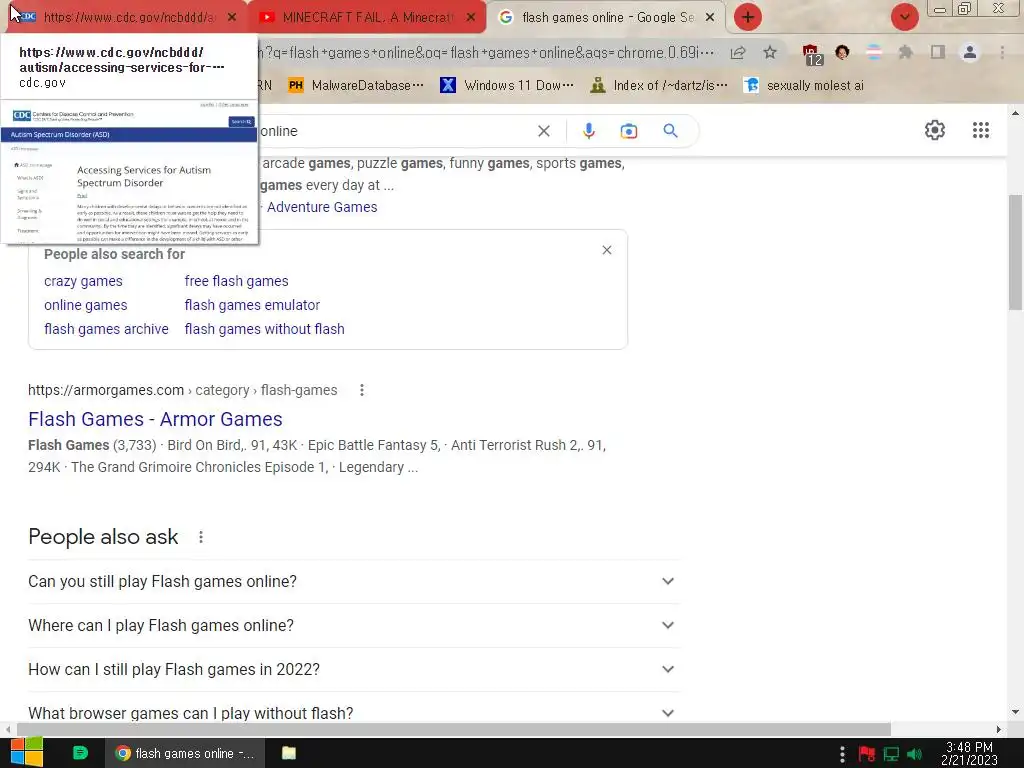Open the tab search dropdown button
This screenshot has height=768, width=1024.
[904, 17]
